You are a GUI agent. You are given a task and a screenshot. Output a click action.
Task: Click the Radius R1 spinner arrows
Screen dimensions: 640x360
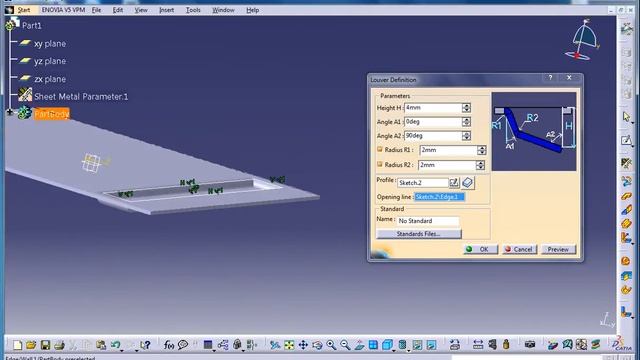pos(482,150)
